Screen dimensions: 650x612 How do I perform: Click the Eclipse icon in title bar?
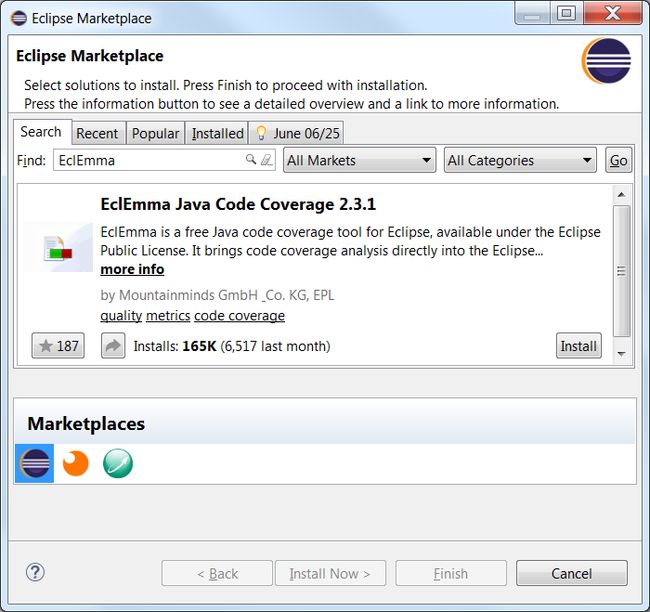[x=19, y=18]
